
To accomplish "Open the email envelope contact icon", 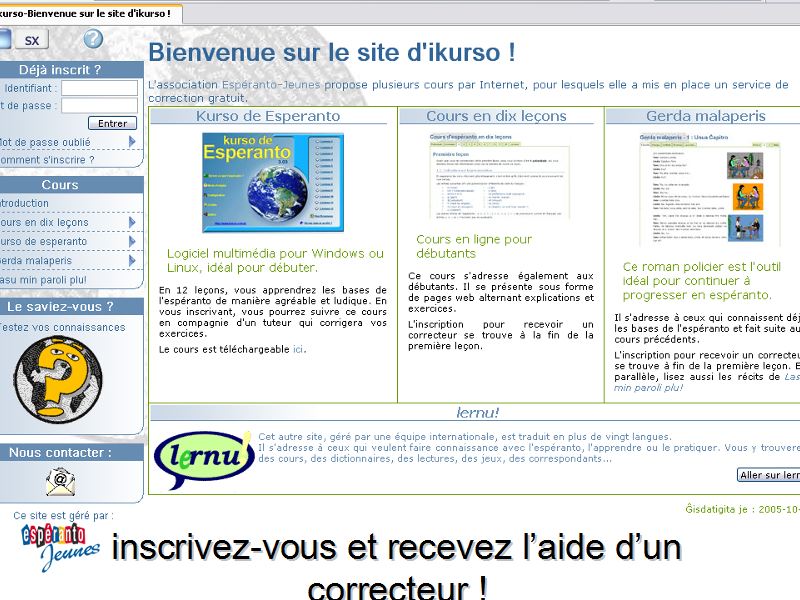I will tap(60, 481).
